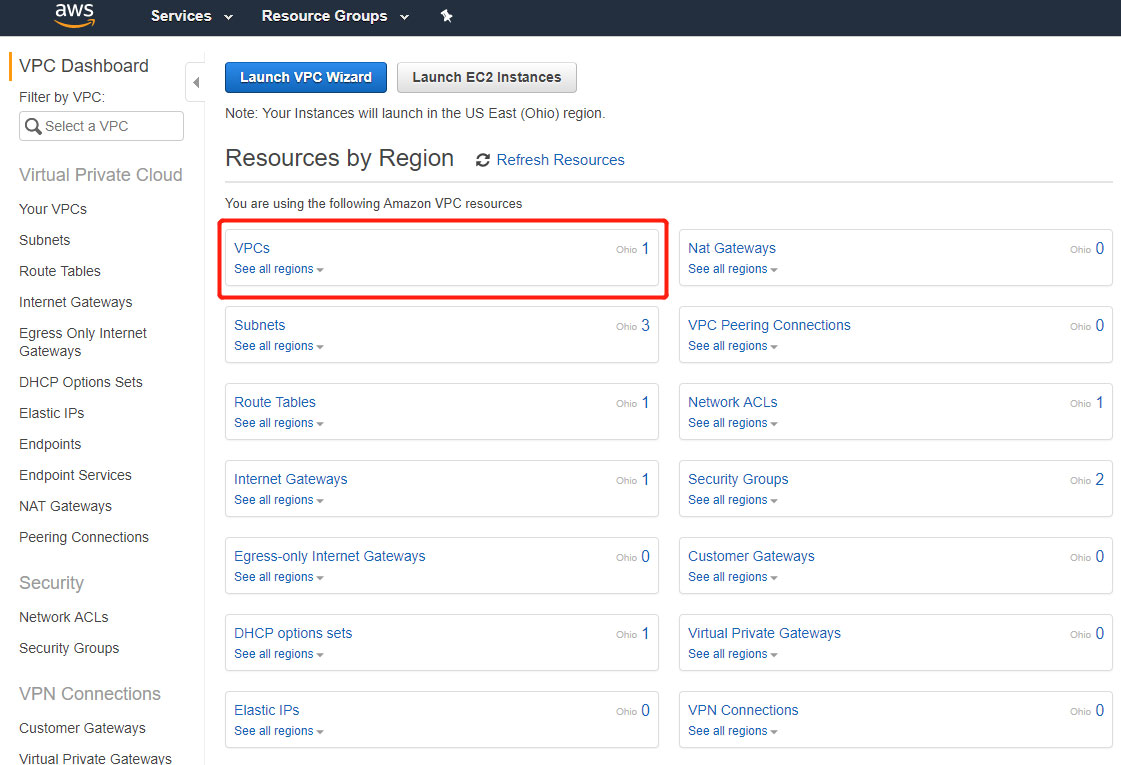
Task: Open Network ACLs under Security in sidebar
Action: [x=64, y=617]
